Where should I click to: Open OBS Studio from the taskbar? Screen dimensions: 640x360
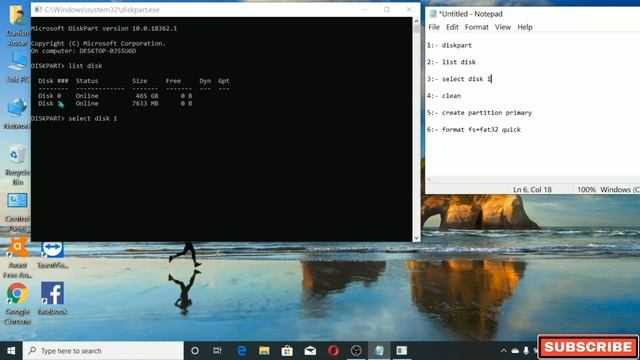point(356,351)
